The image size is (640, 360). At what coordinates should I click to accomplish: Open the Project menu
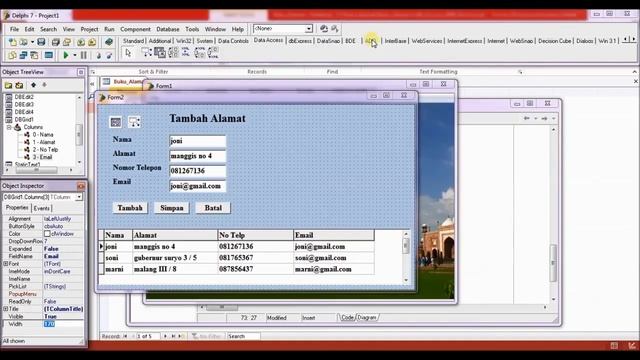tap(89, 29)
